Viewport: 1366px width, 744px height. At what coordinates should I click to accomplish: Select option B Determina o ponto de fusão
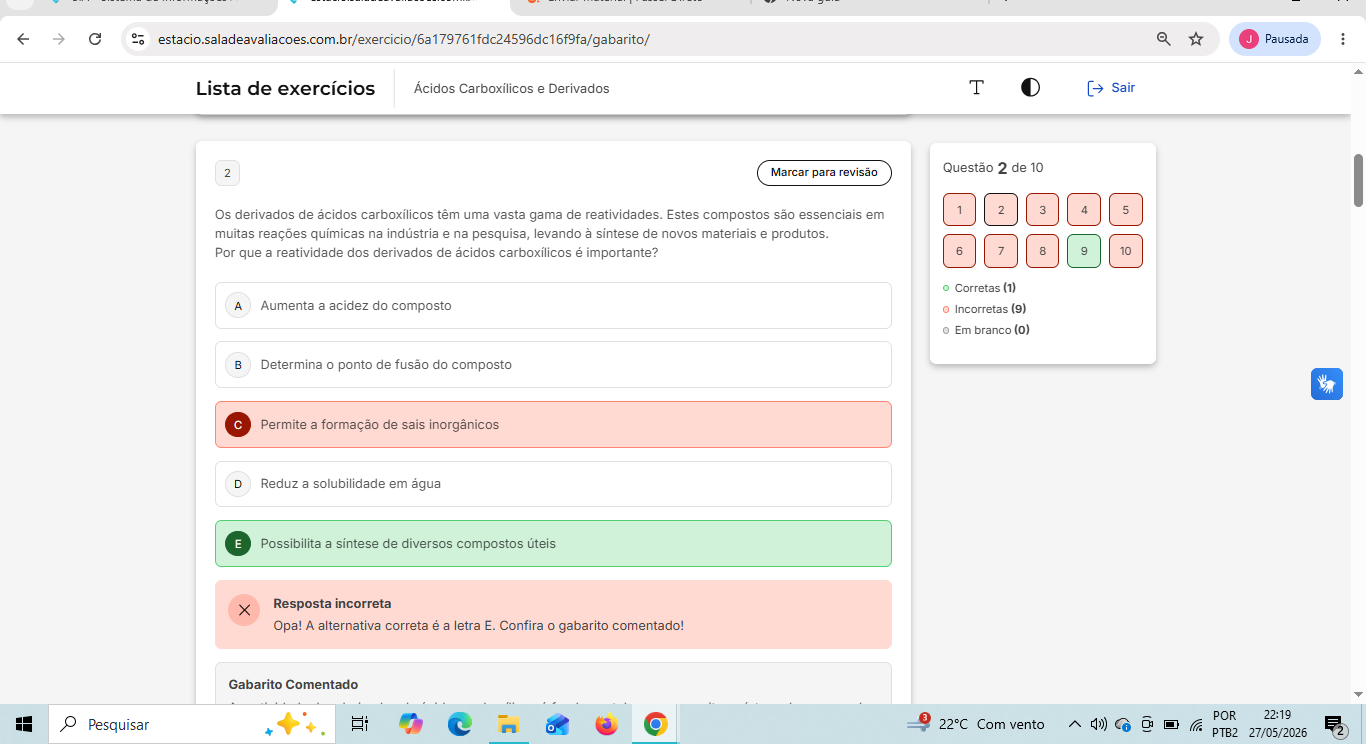(x=553, y=364)
